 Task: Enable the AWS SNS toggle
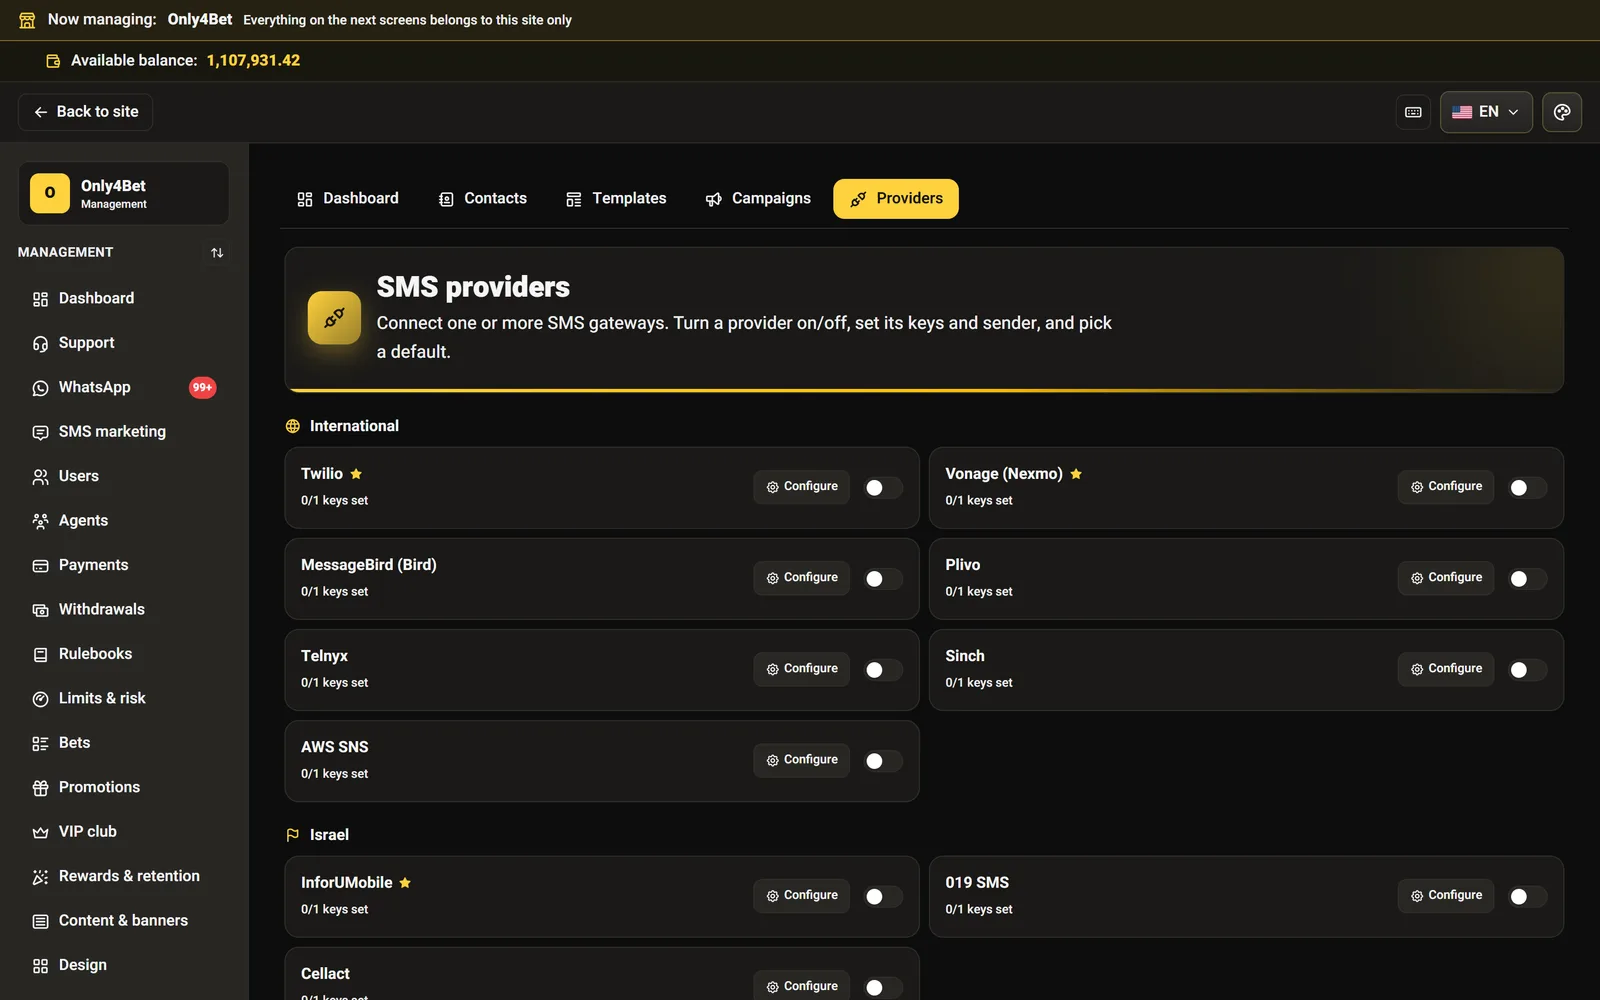click(x=882, y=761)
